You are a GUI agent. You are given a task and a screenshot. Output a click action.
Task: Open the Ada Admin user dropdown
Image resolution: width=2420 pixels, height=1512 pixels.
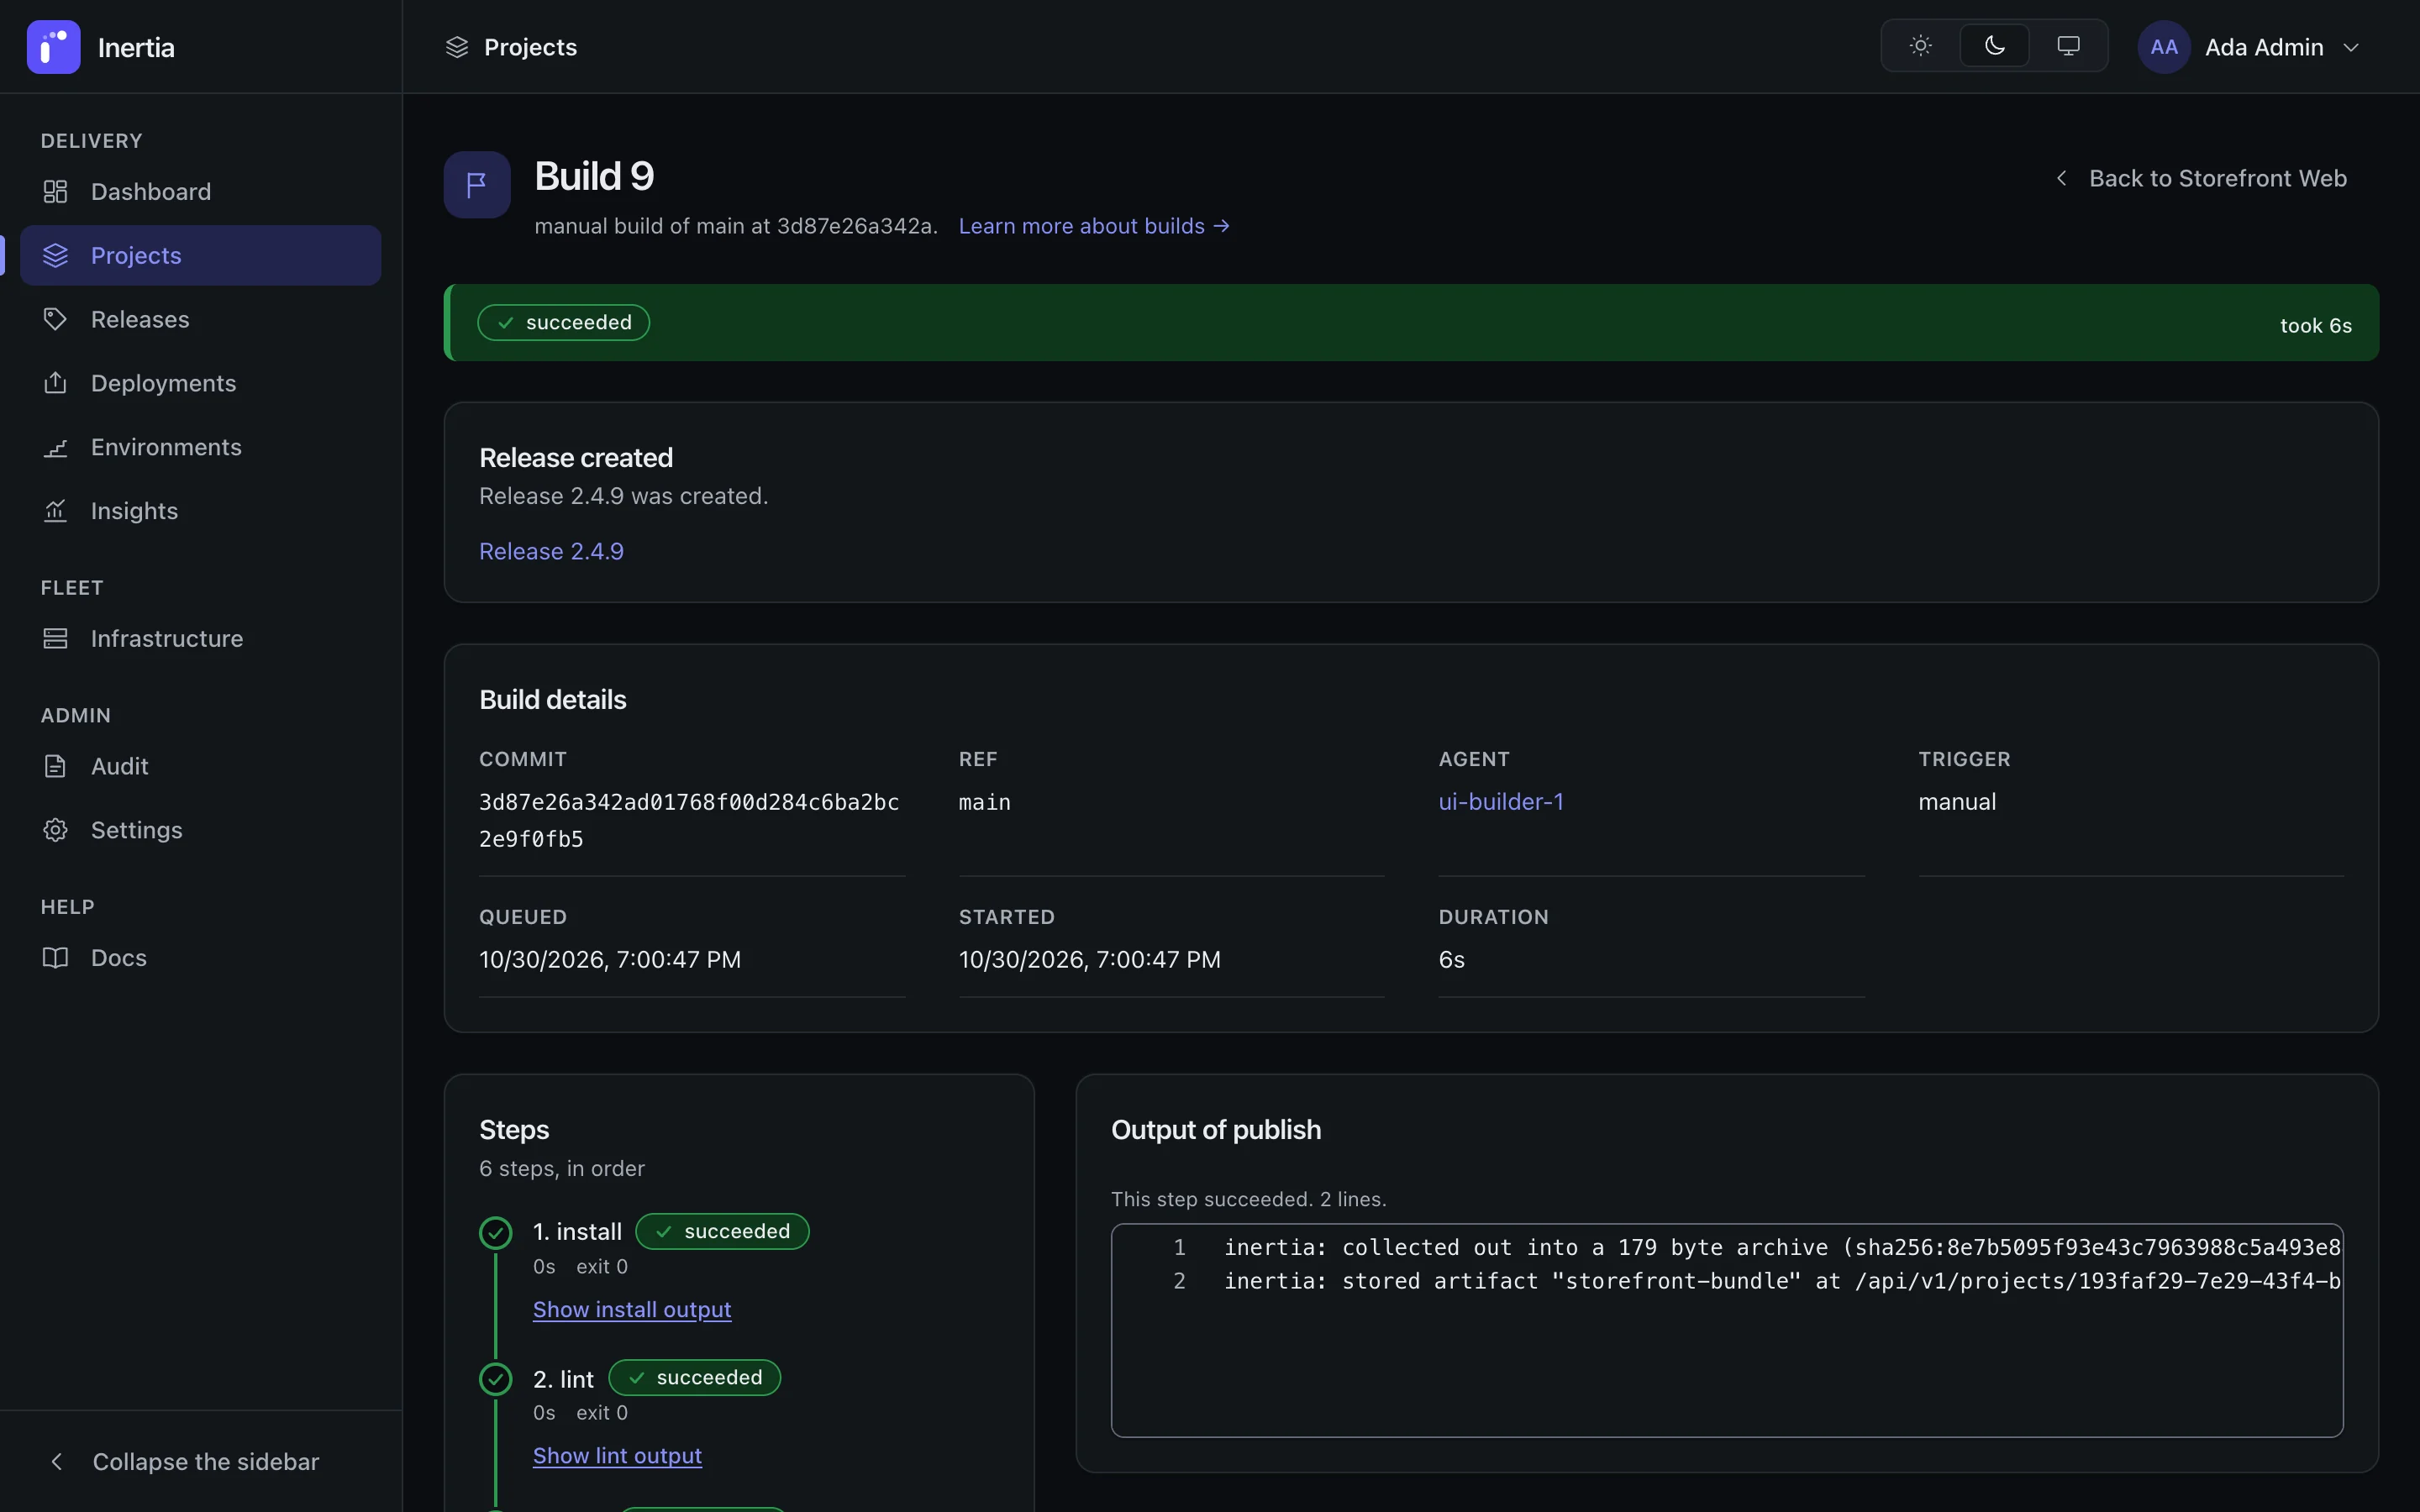pos(2250,47)
